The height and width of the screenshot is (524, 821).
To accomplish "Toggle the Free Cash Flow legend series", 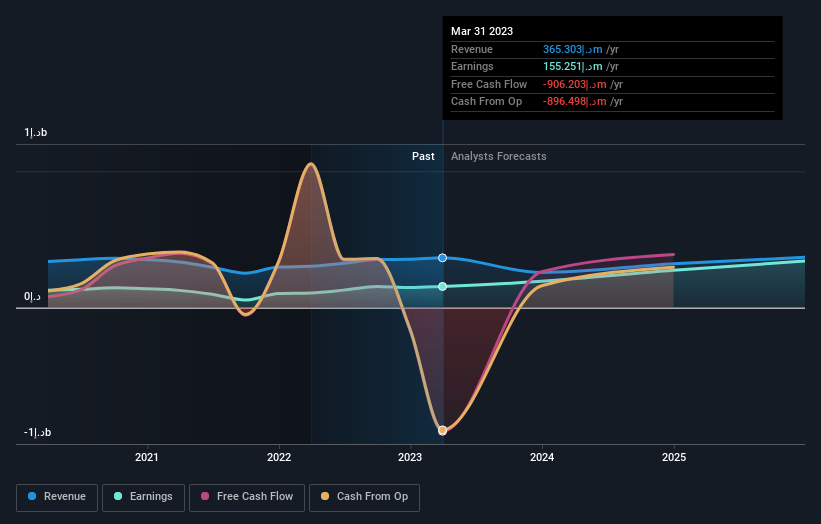I will tap(247, 497).
